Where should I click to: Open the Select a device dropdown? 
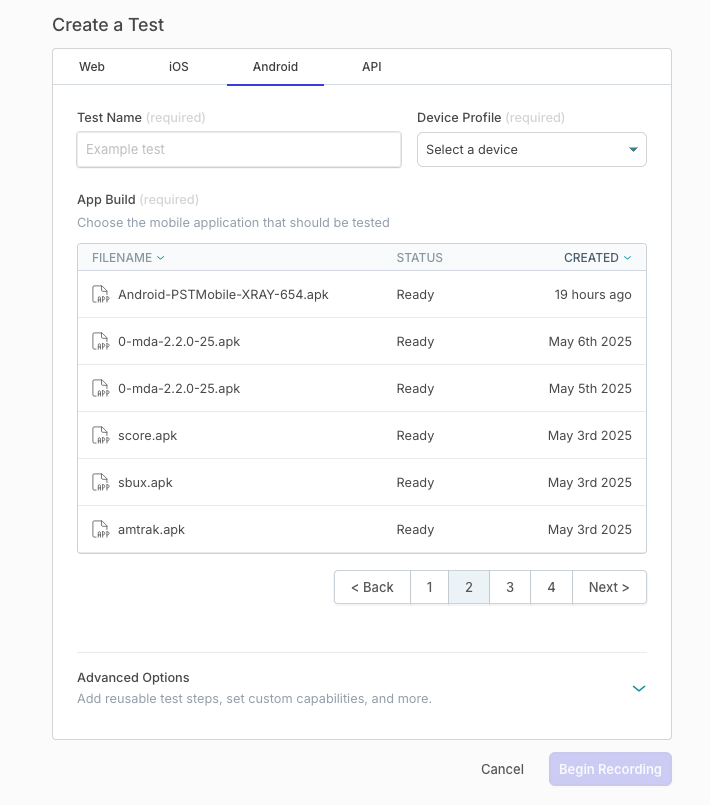pos(531,150)
